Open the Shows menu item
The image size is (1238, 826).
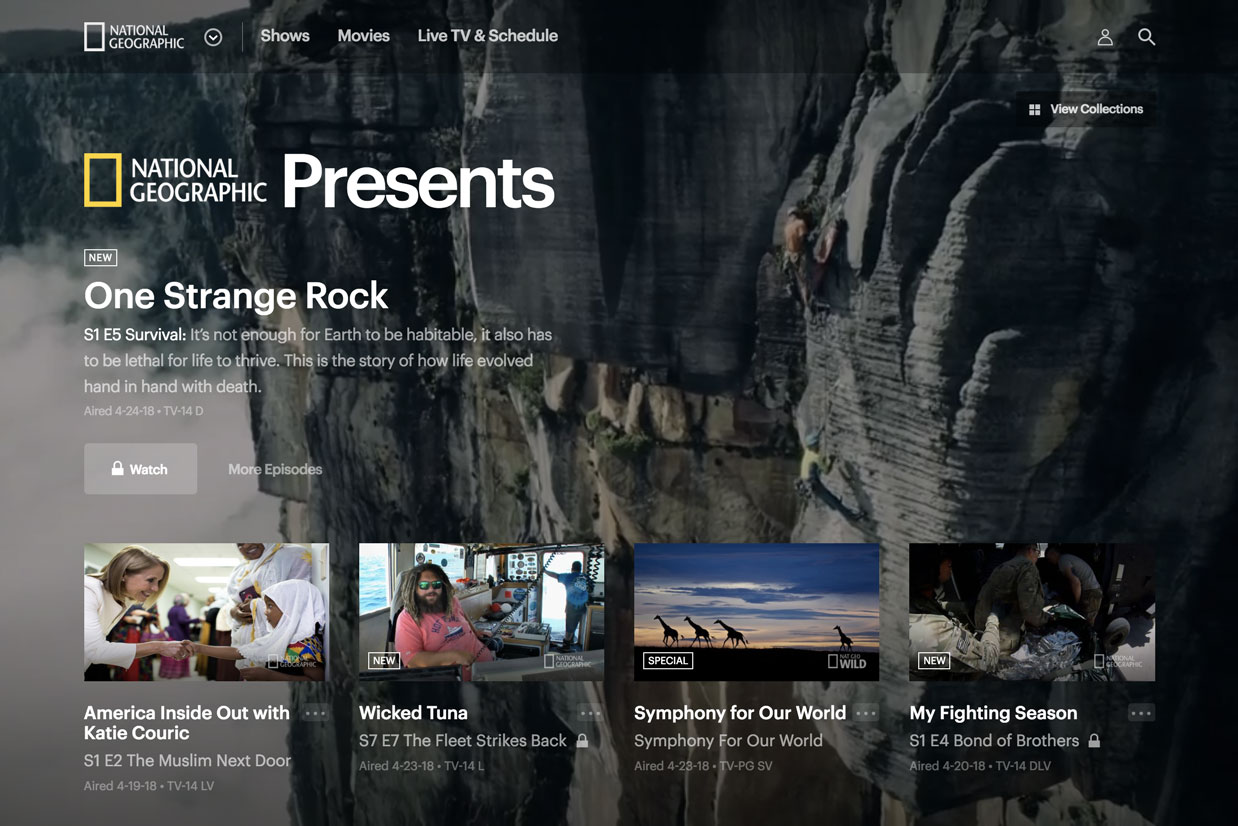(285, 36)
